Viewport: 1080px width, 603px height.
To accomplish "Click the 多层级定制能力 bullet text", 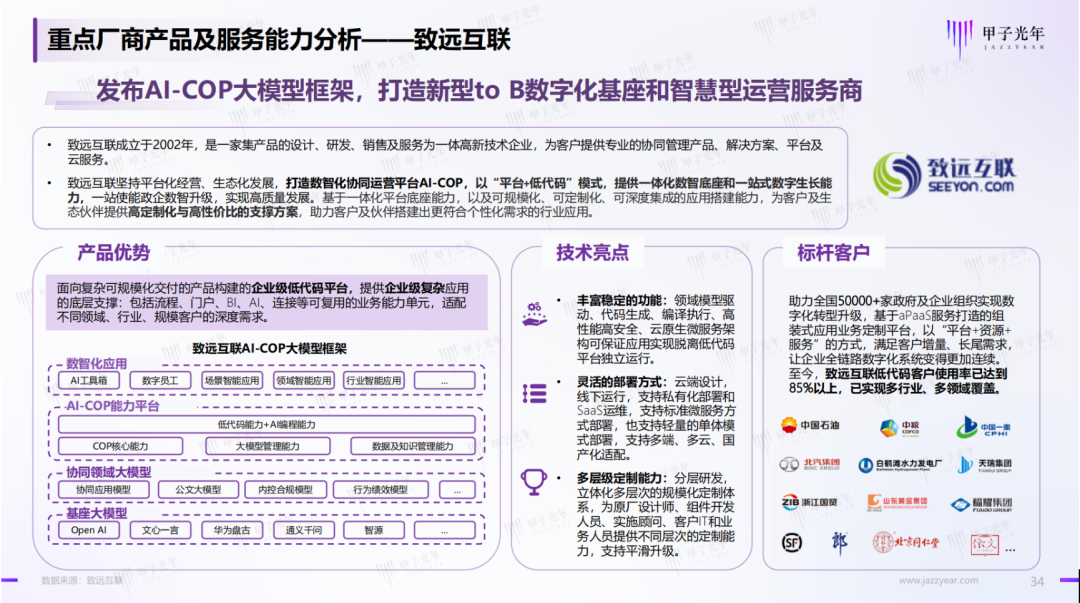I will point(656,515).
